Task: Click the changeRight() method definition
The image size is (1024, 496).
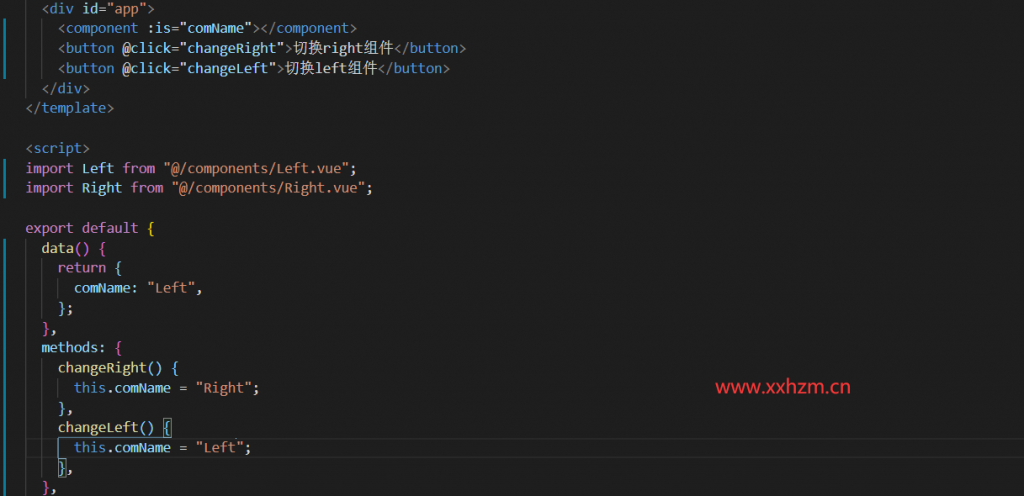Action: click(x=110, y=368)
